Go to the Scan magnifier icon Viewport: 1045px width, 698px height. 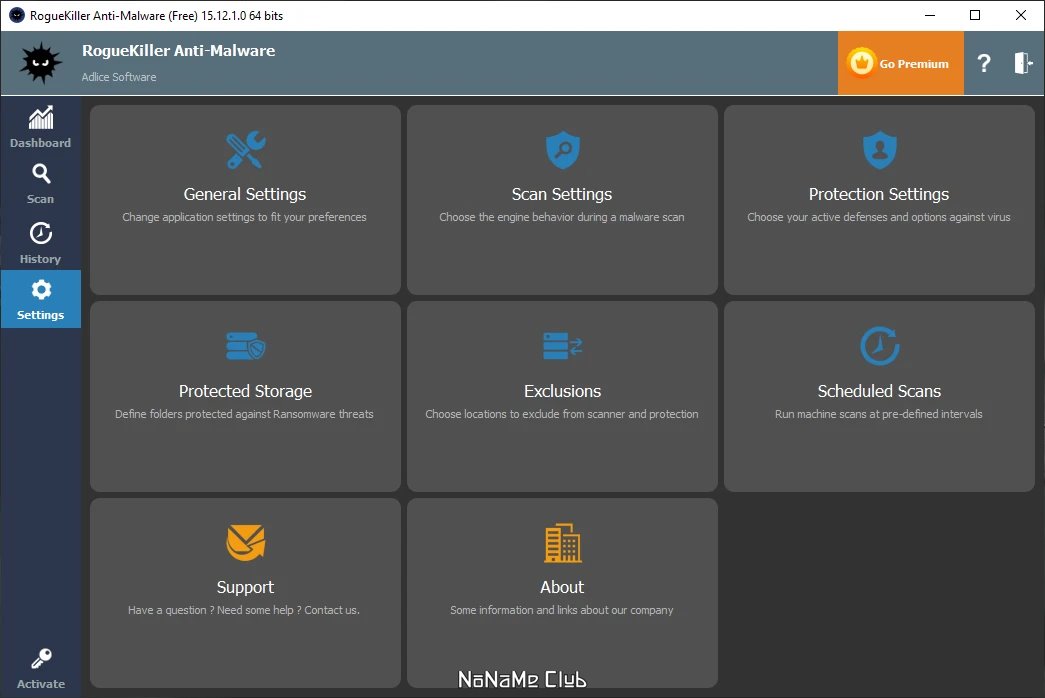point(41,174)
